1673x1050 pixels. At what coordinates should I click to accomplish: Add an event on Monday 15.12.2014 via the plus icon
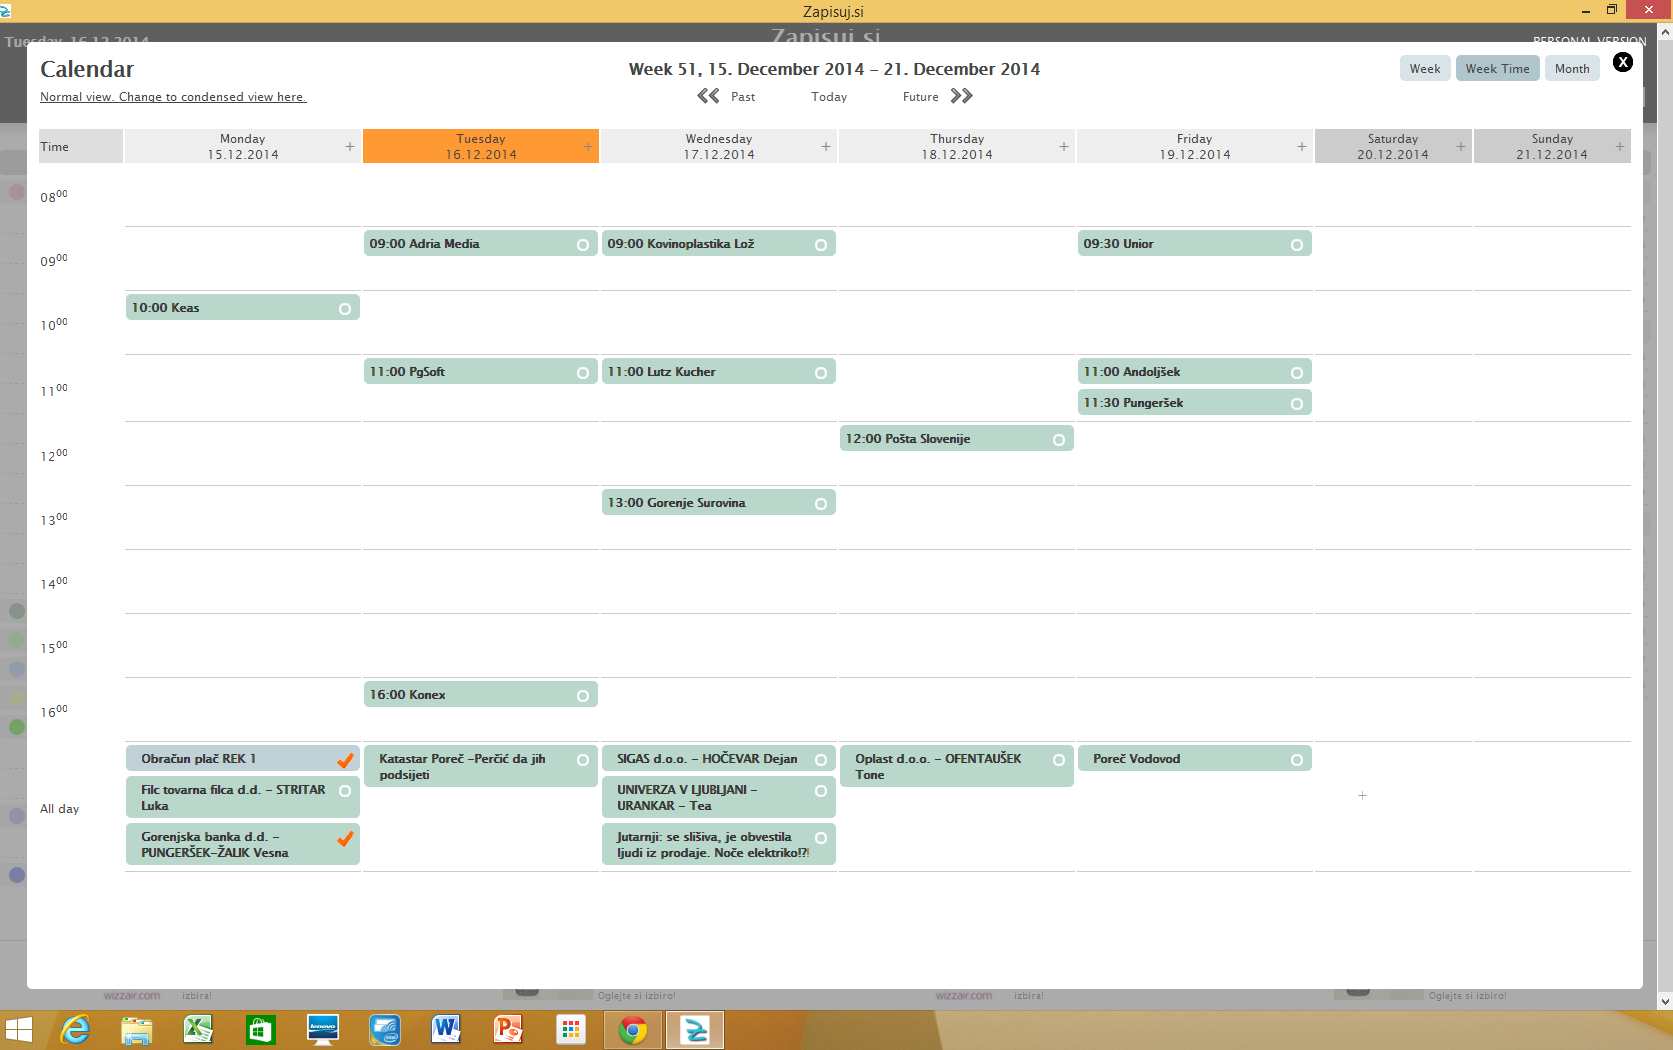pos(350,146)
